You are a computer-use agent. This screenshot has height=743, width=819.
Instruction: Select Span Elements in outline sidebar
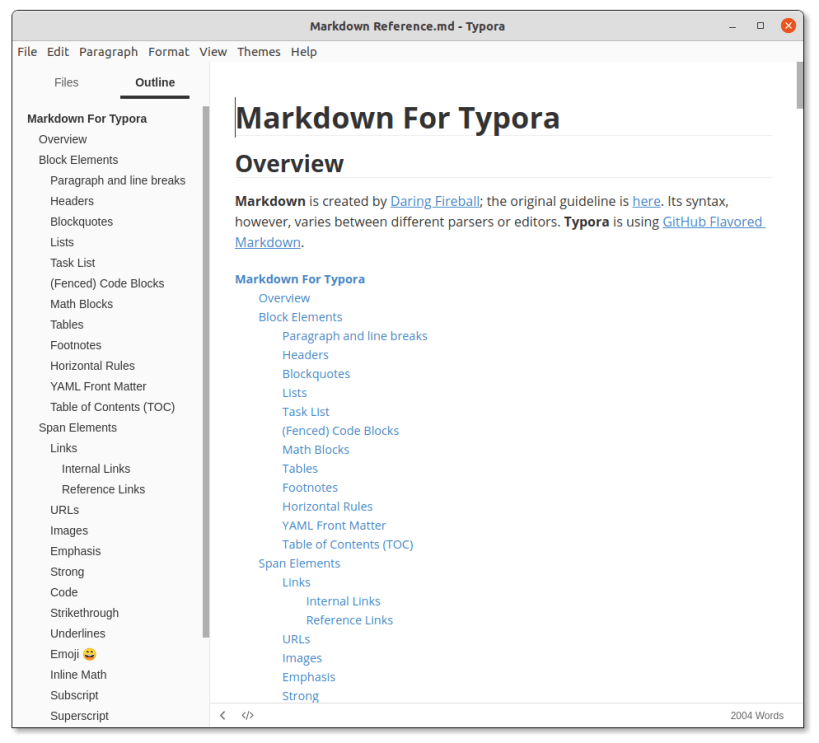point(78,427)
